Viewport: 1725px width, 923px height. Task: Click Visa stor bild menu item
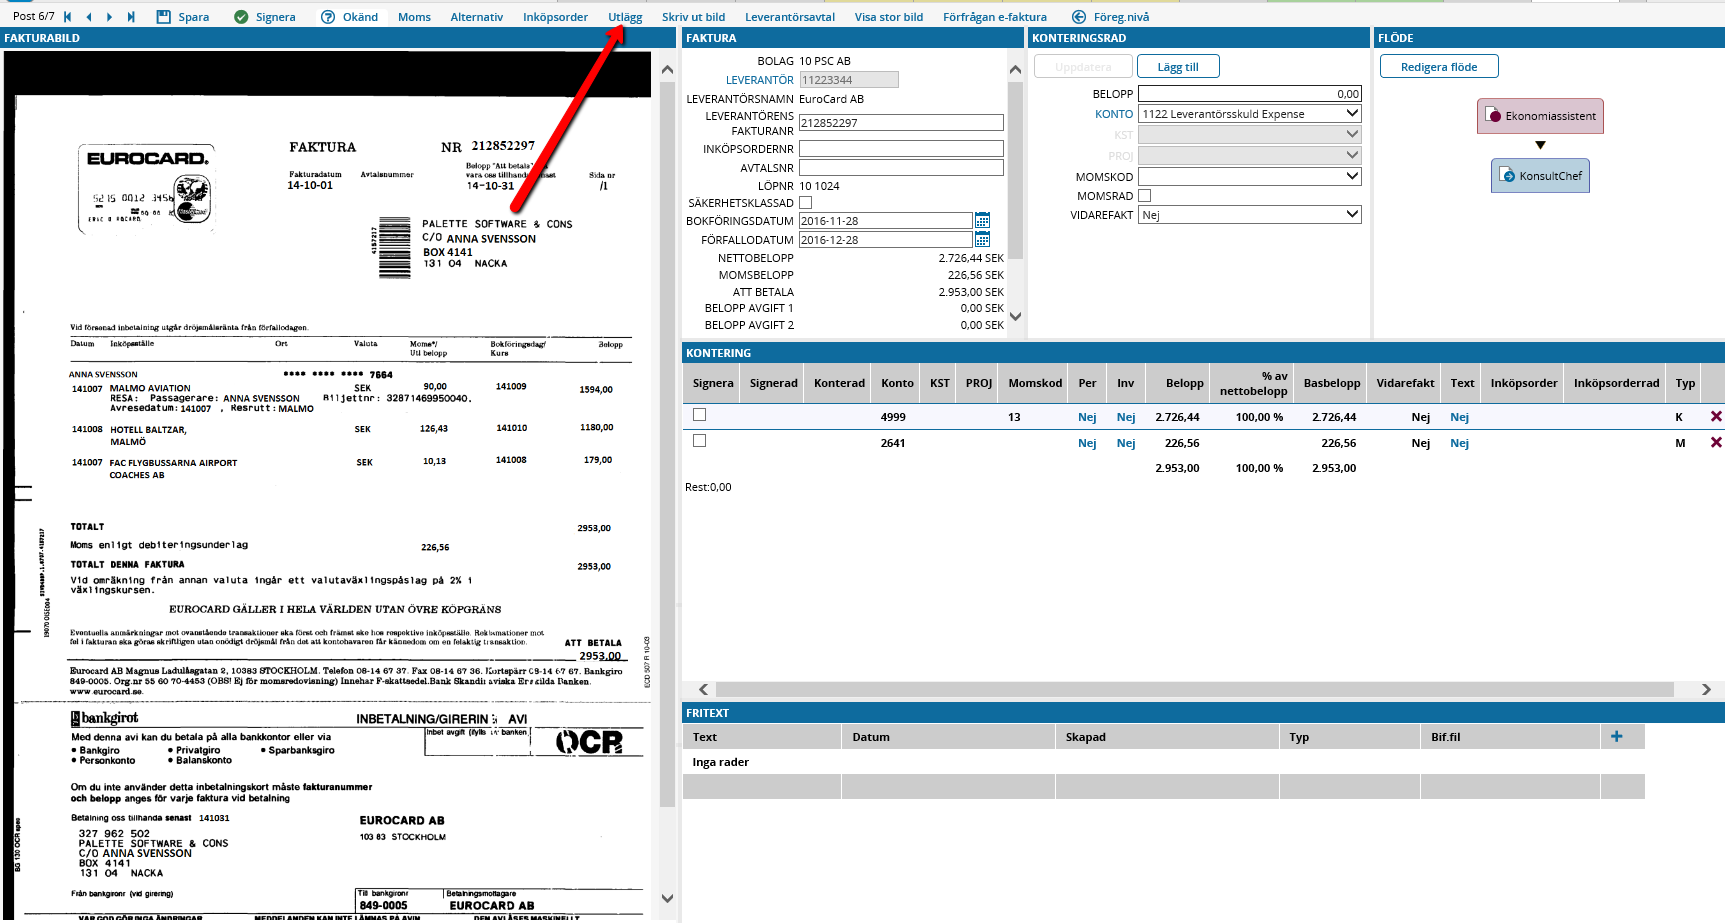coord(889,17)
